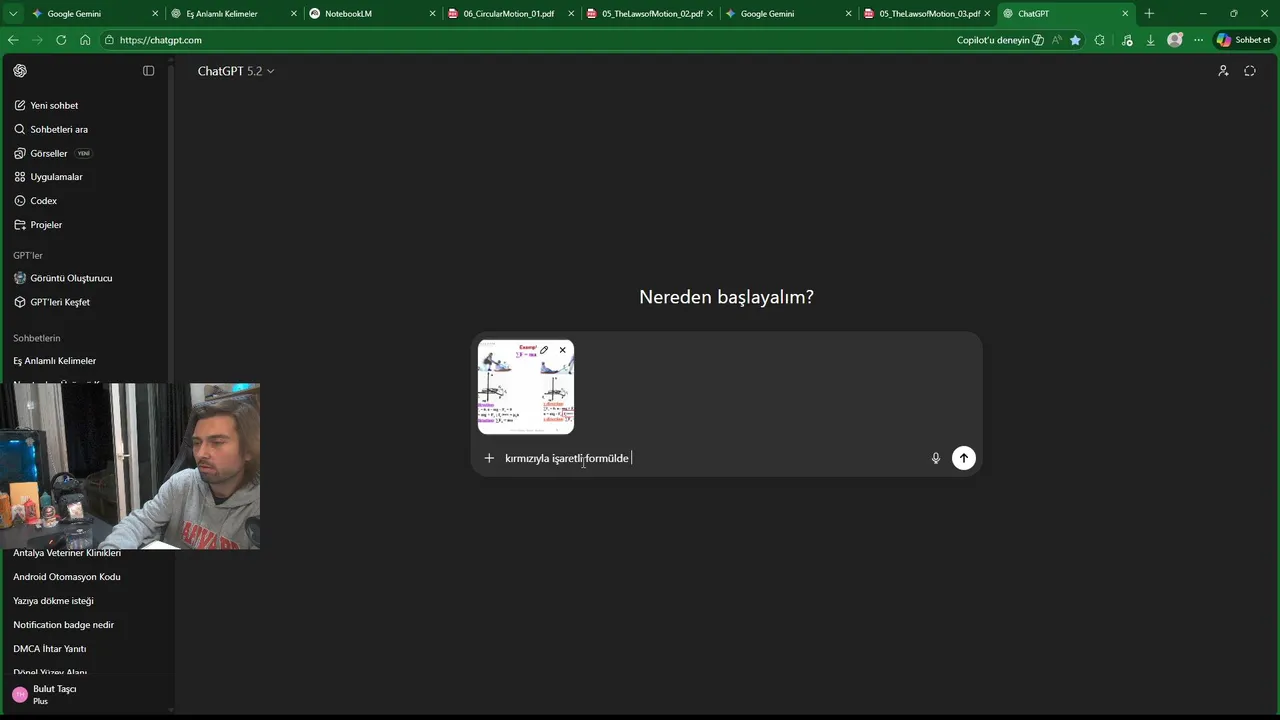
Task: Open the DMCA İhtar Yanıtı chat
Action: [x=50, y=649]
